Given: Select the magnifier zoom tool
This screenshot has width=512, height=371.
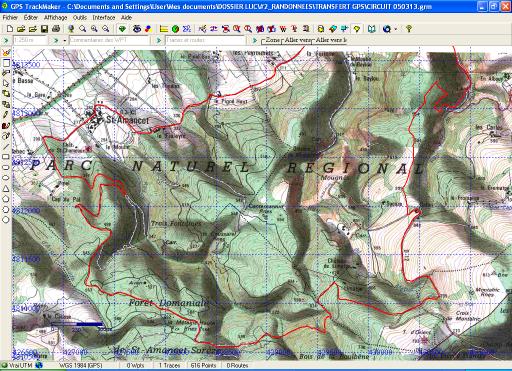Looking at the screenshot, I should click(82, 29).
